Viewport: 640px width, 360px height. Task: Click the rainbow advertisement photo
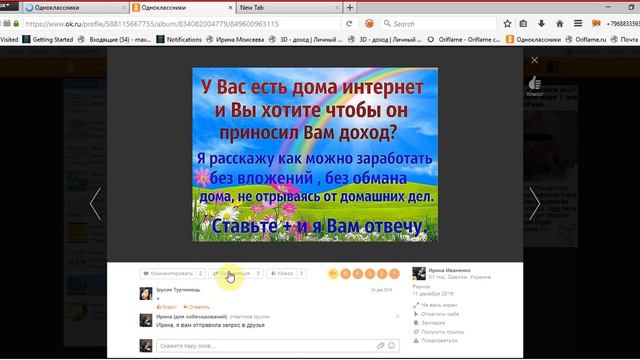(315, 155)
